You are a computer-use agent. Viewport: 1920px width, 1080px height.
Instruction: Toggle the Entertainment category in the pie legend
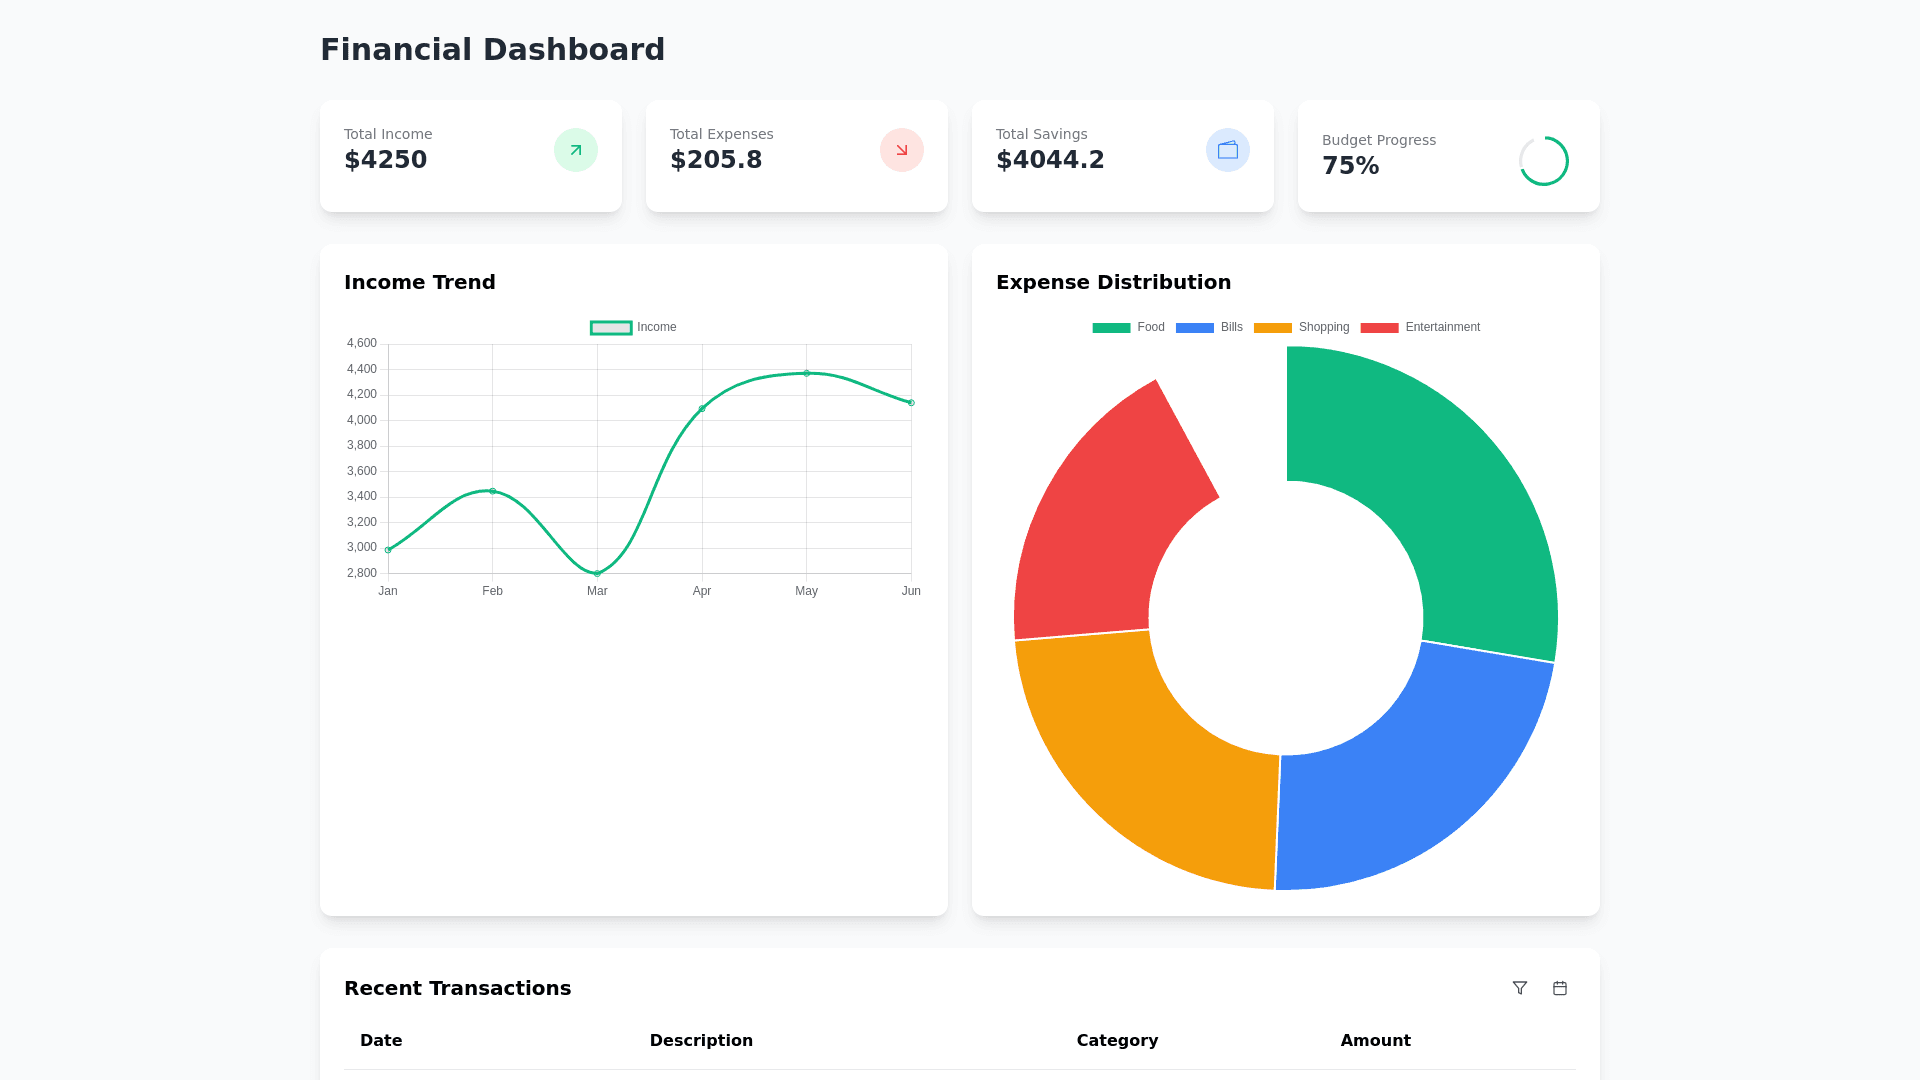[x=1383, y=327]
